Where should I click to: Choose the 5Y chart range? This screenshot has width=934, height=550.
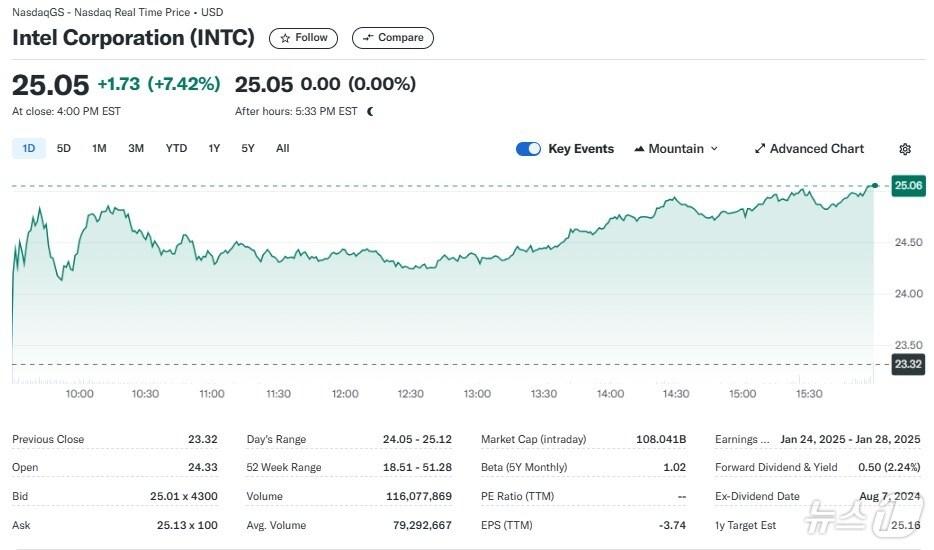click(248, 148)
